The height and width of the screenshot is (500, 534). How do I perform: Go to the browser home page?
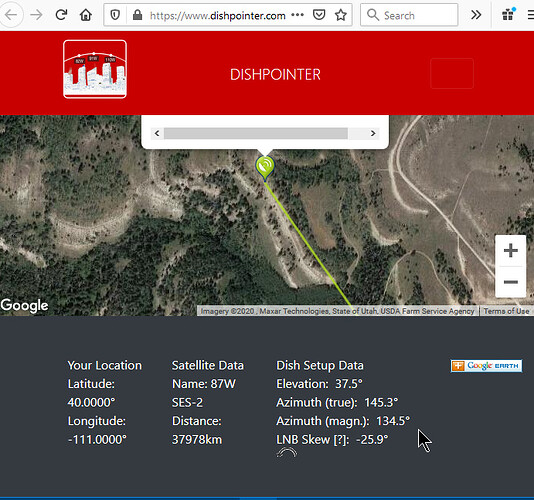[x=86, y=15]
